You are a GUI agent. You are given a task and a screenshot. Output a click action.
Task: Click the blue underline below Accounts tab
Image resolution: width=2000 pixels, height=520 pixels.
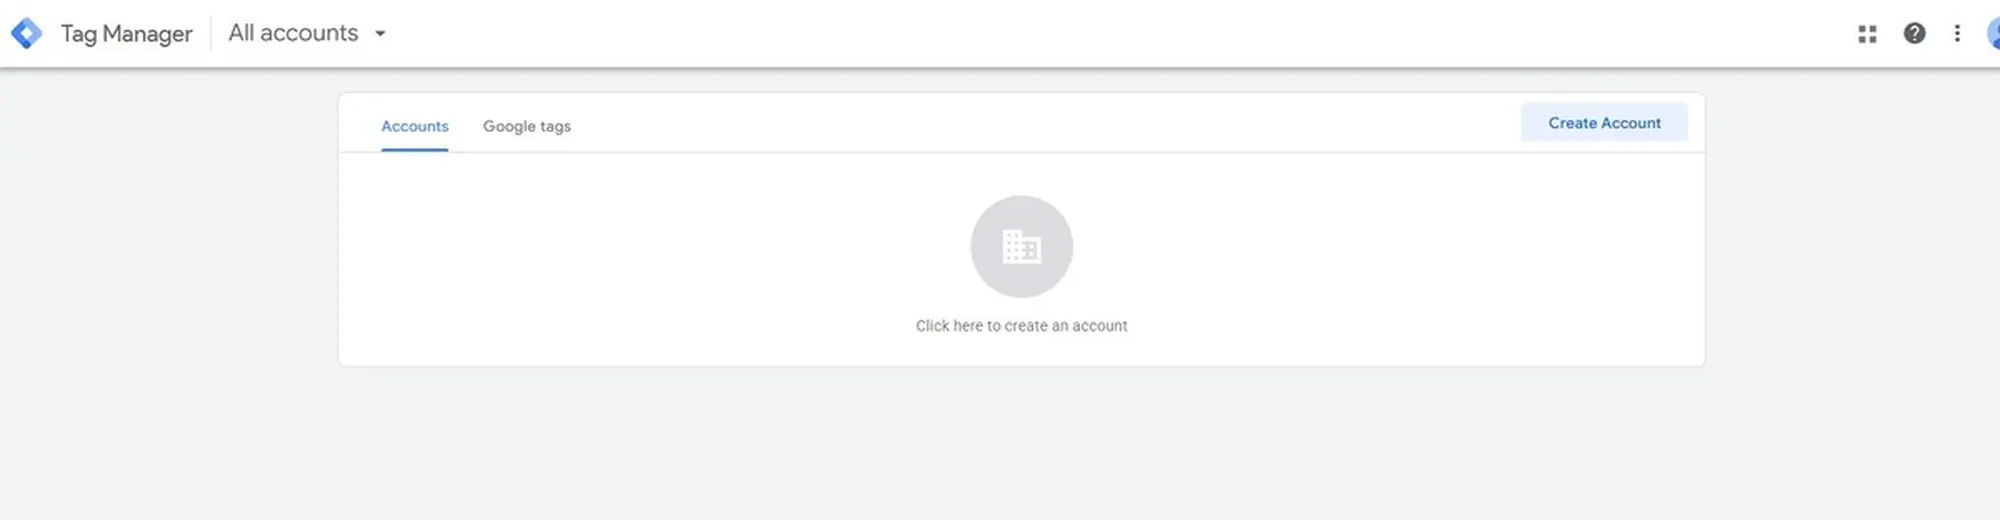(414, 150)
